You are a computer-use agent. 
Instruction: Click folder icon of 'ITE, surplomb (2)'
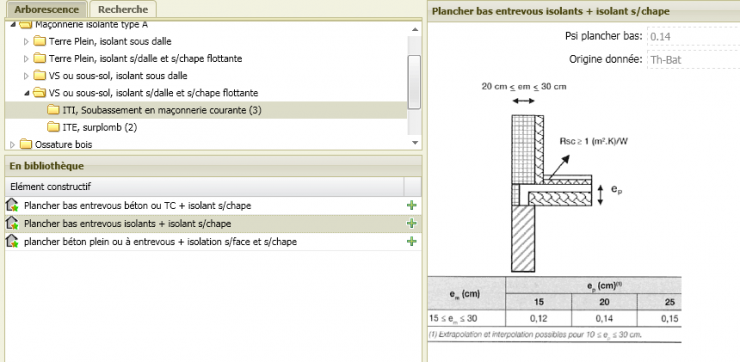pyautogui.click(x=53, y=127)
